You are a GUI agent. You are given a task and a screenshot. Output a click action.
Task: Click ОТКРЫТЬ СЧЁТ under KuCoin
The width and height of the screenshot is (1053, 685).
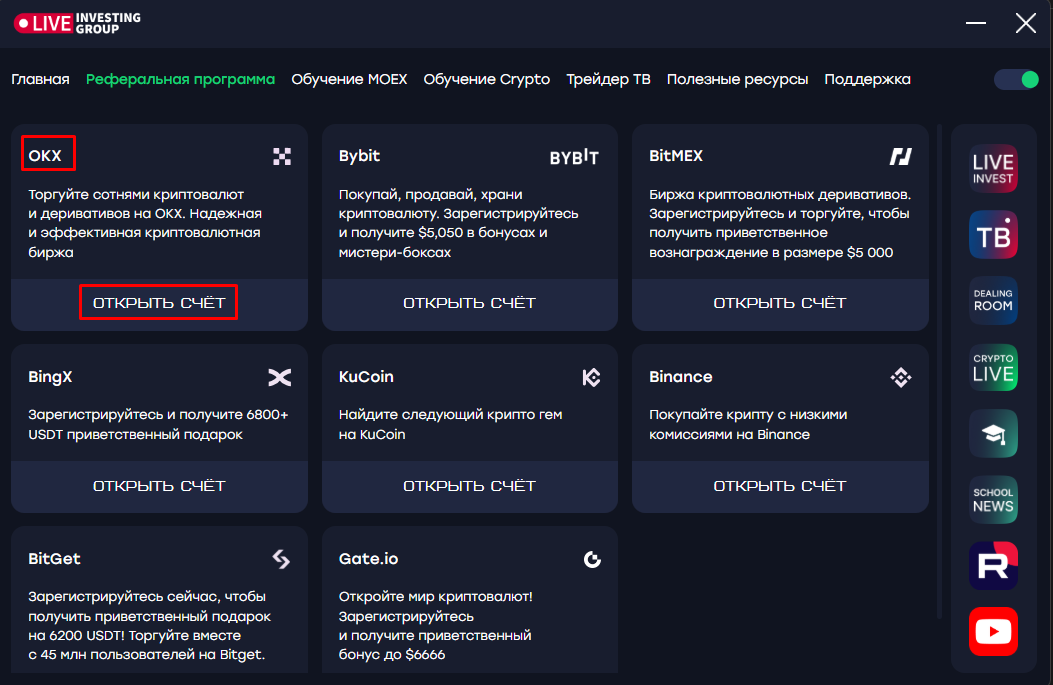[469, 486]
